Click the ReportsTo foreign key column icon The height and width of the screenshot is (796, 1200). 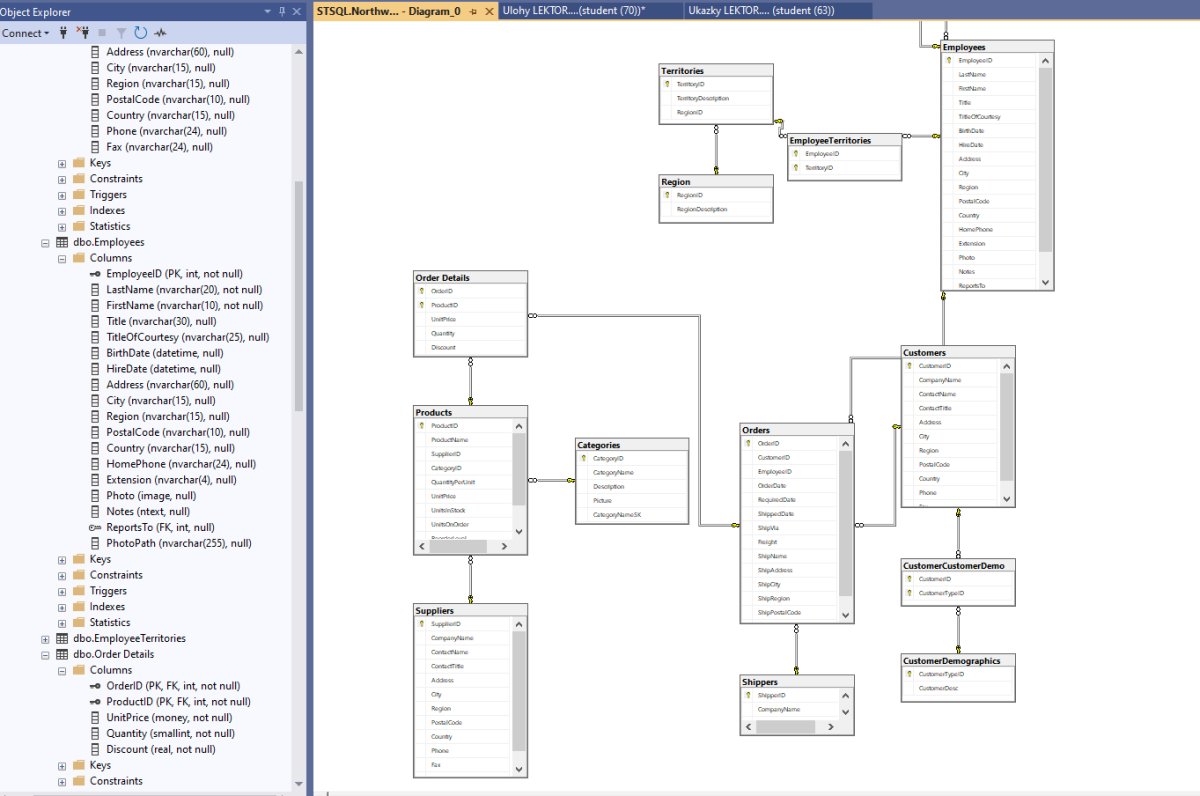click(x=95, y=527)
